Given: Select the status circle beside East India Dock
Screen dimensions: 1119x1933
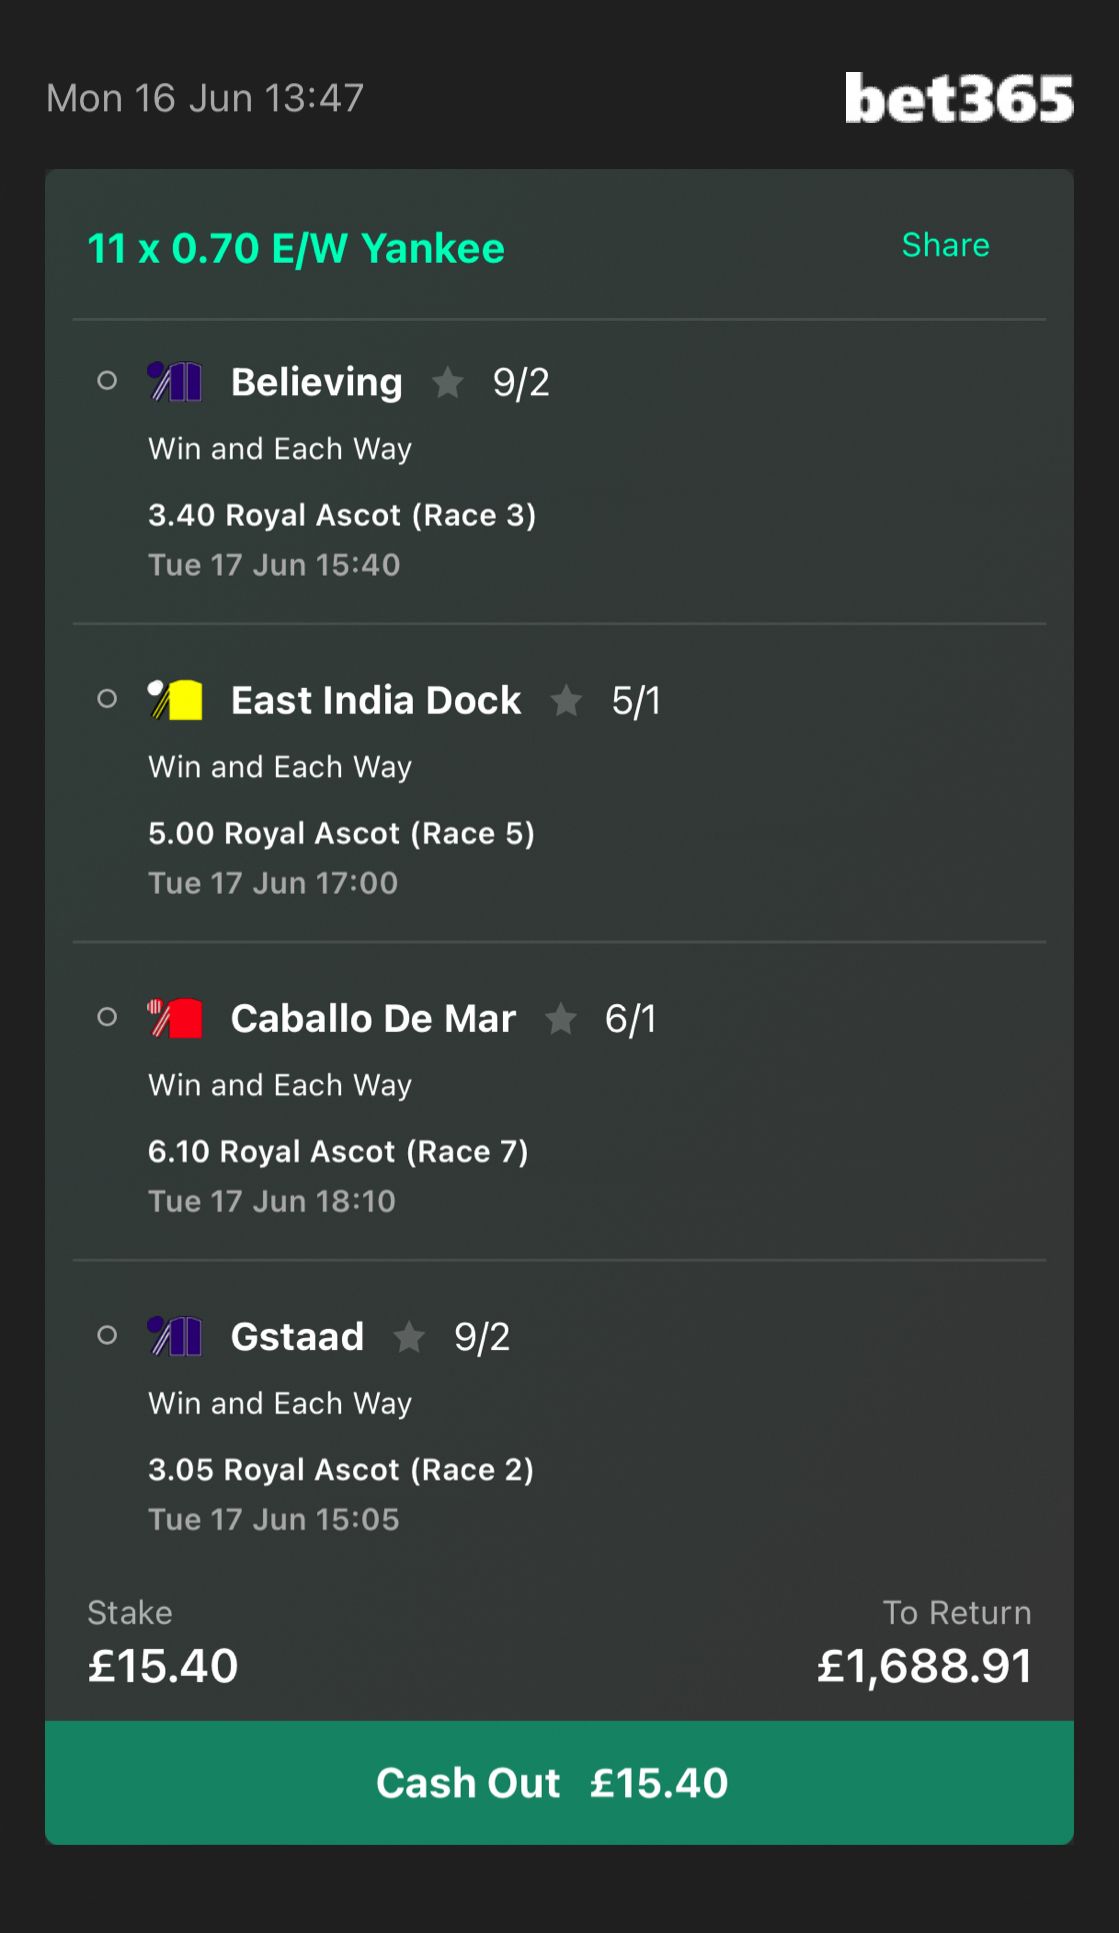Looking at the screenshot, I should [x=107, y=699].
